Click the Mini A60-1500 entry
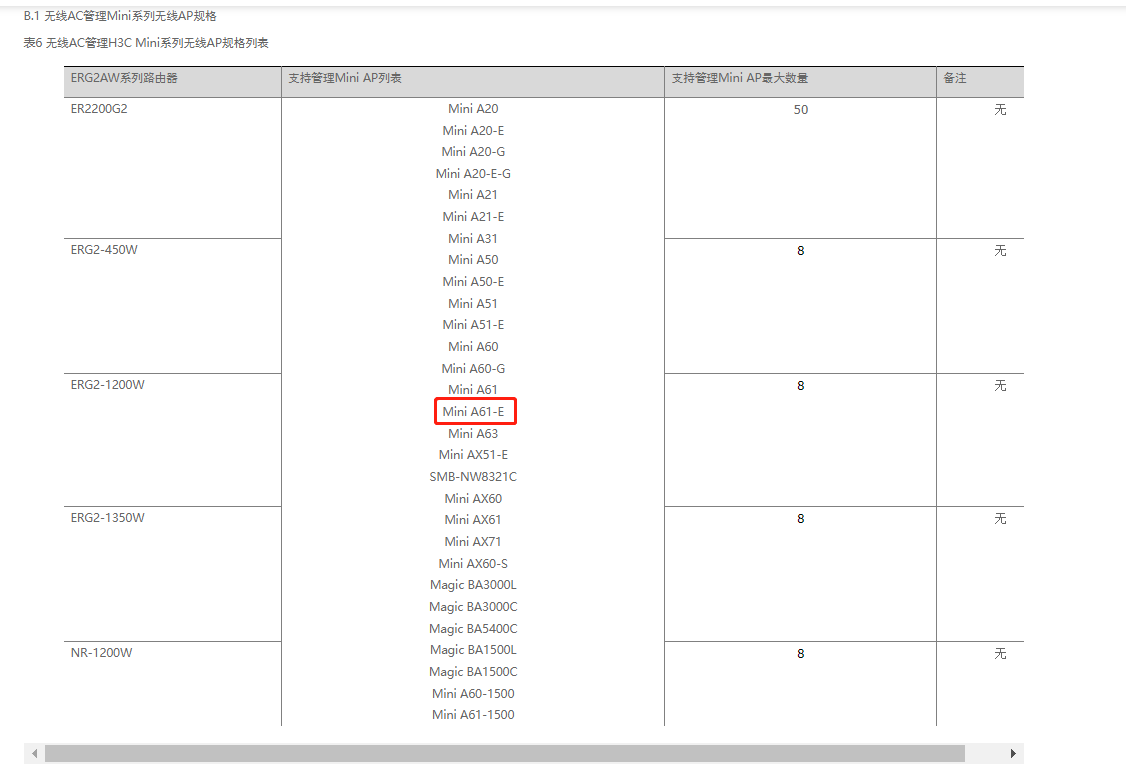Screen dimensions: 1126x782 coord(473,694)
